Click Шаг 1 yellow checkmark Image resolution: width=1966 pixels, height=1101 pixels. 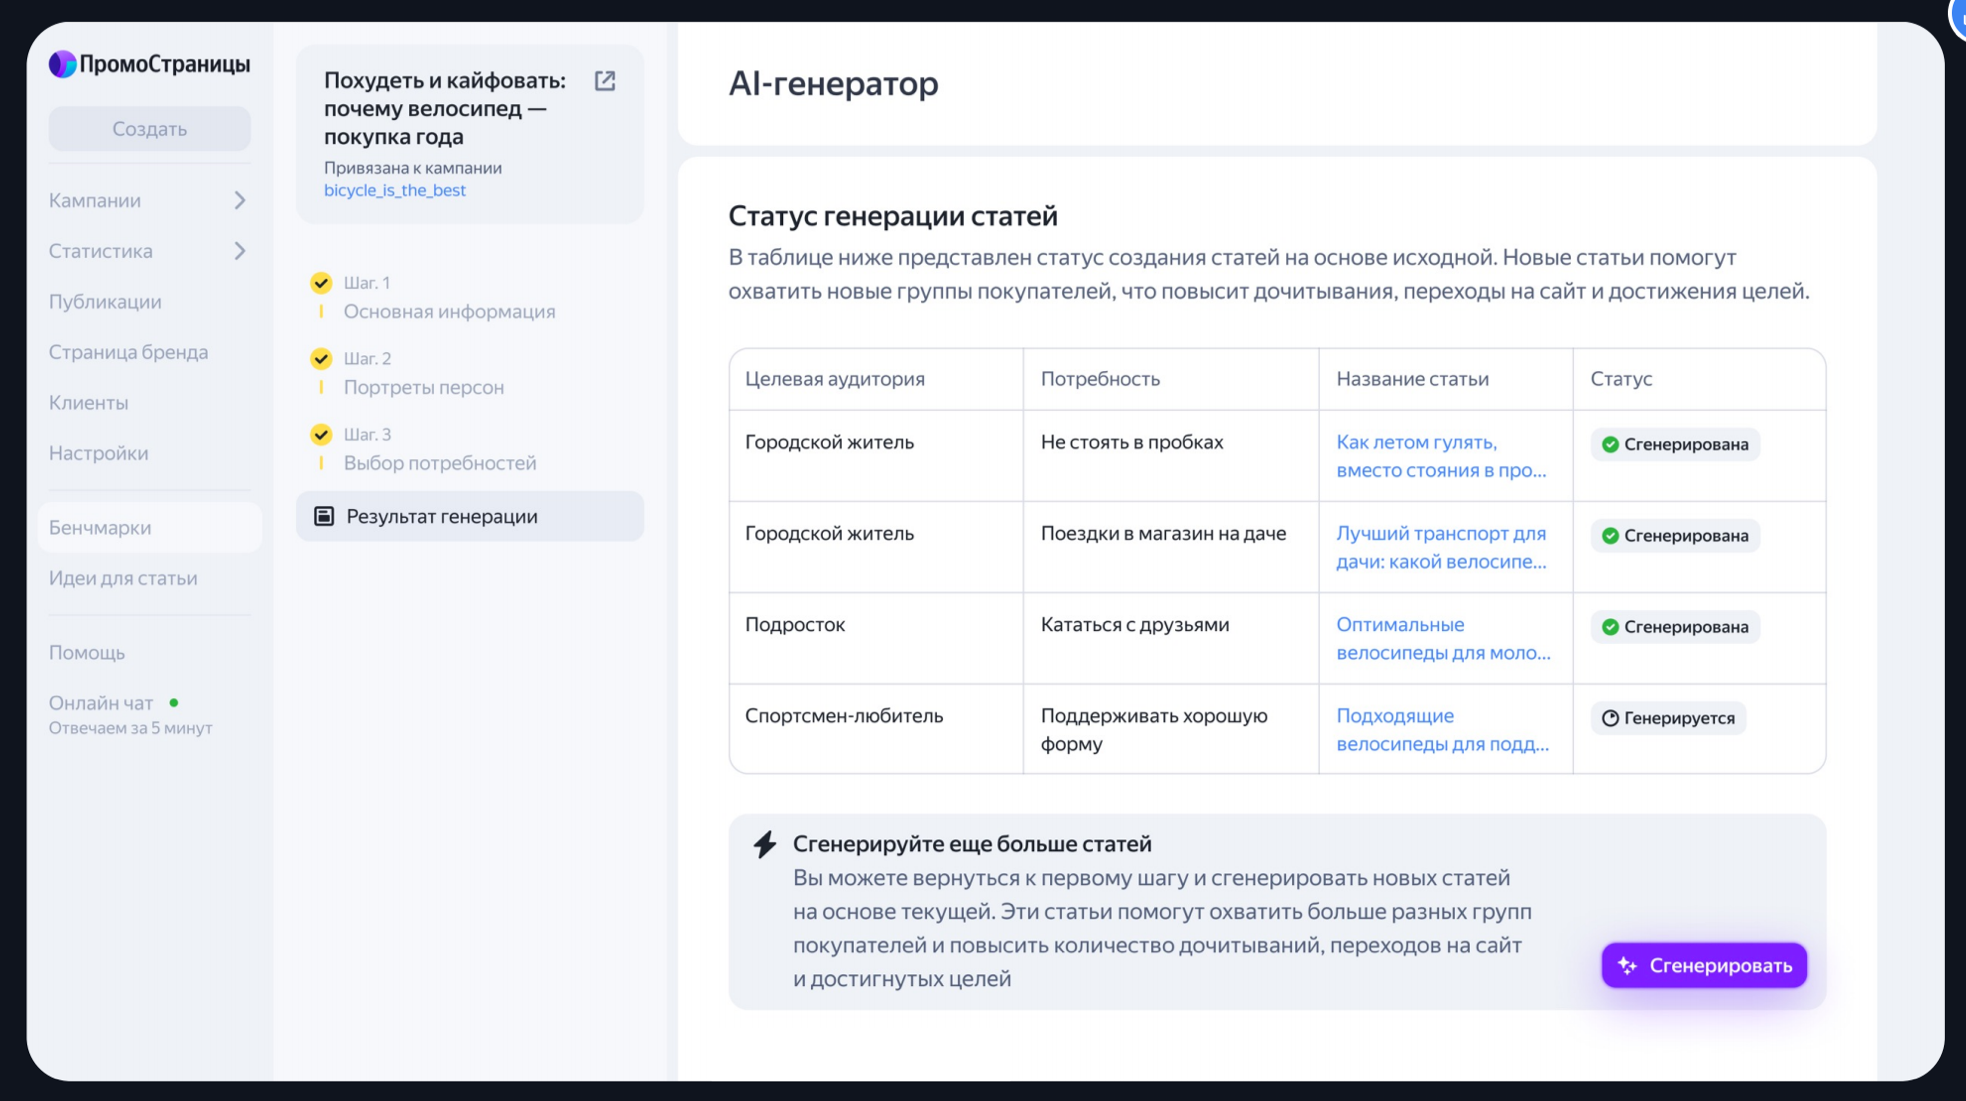[x=321, y=283]
